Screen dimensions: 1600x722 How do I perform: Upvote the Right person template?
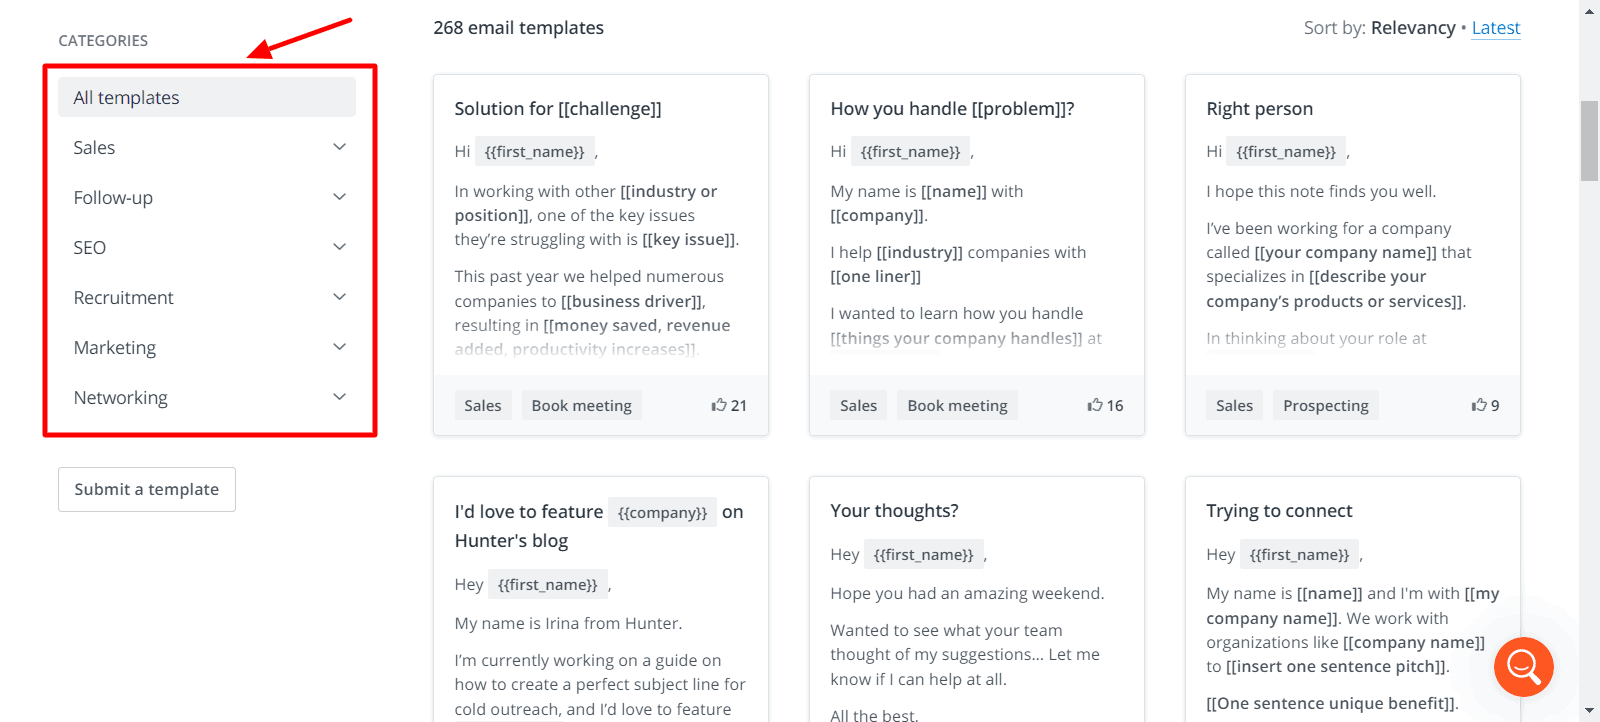tap(1480, 405)
